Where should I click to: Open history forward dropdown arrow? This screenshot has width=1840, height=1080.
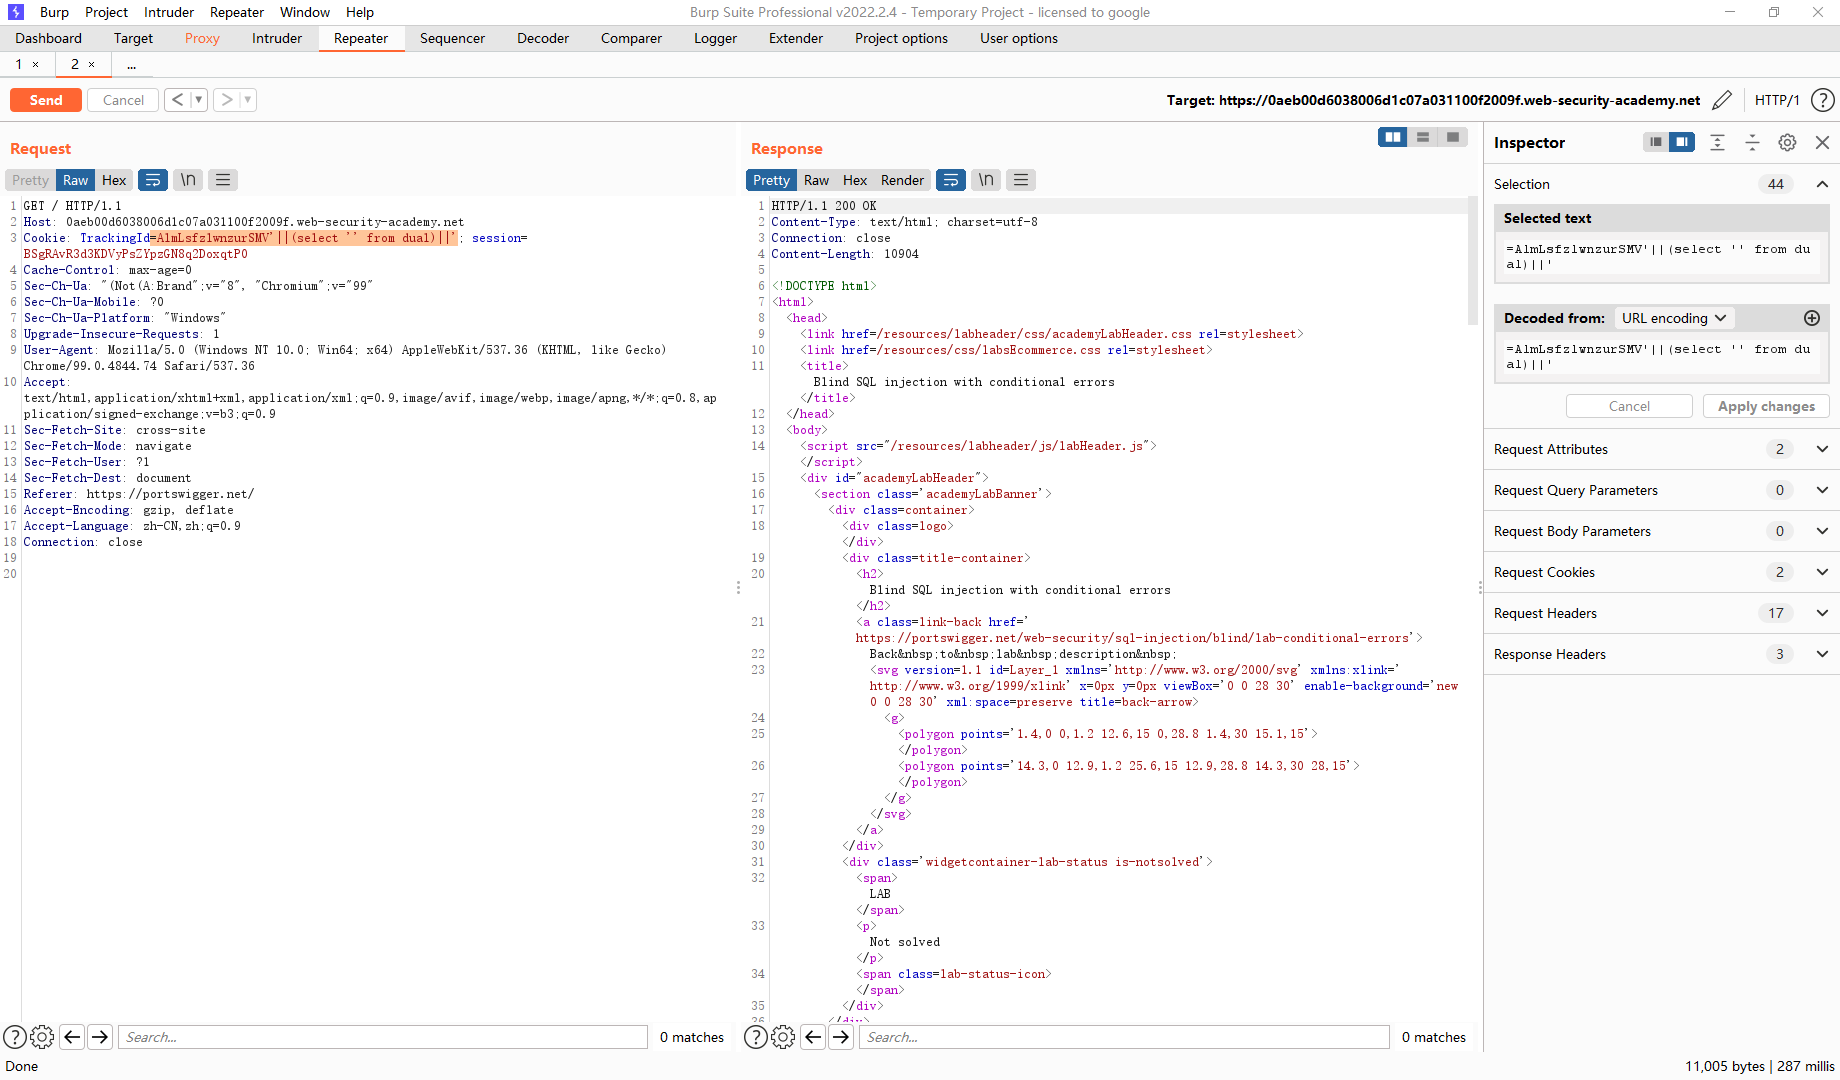pyautogui.click(x=248, y=100)
